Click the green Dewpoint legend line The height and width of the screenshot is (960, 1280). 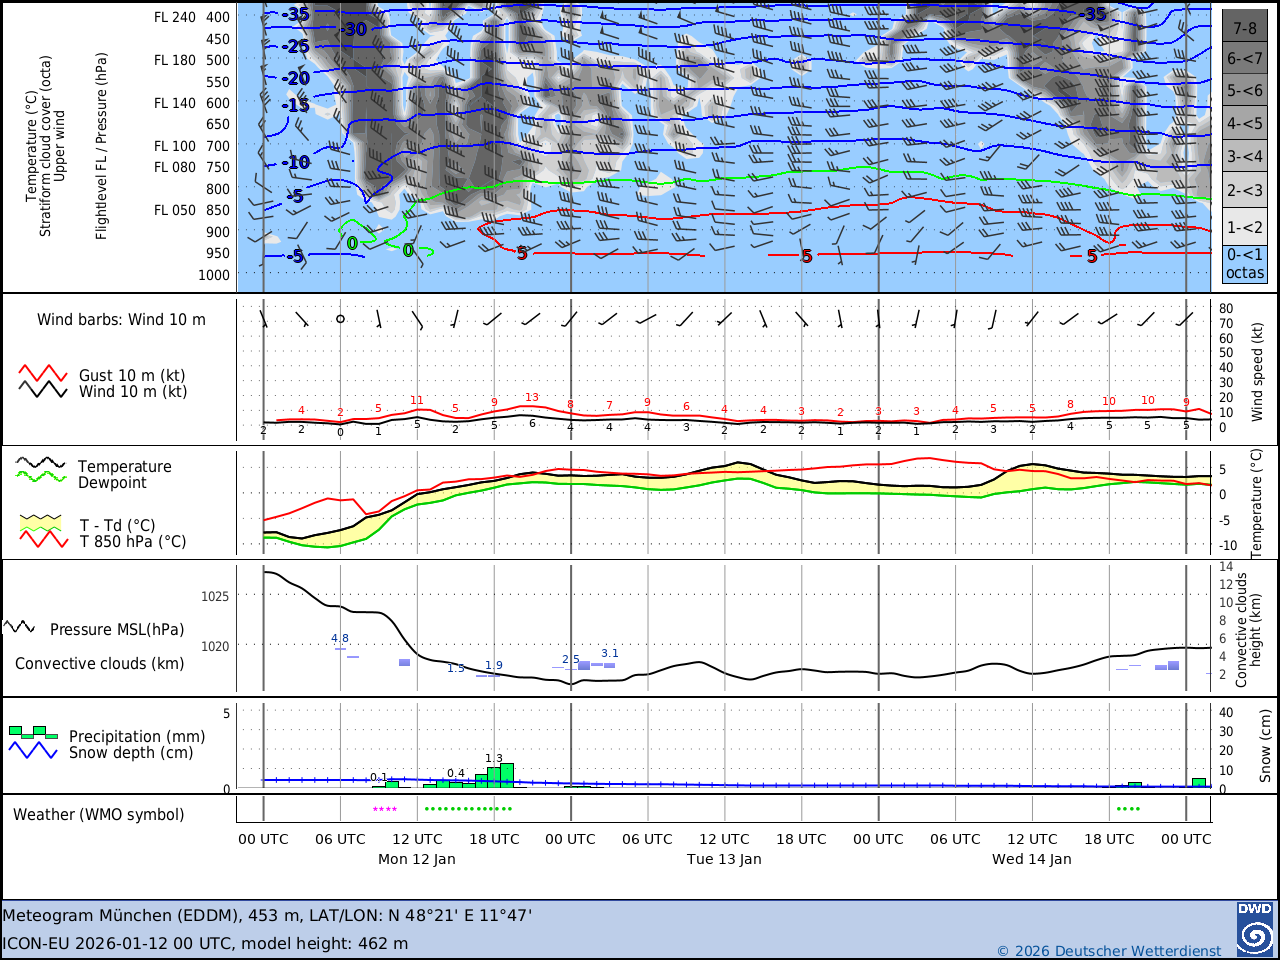(40, 476)
